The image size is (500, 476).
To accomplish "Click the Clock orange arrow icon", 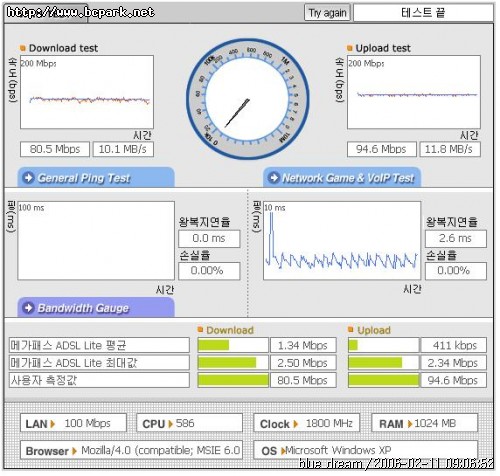I will pos(295,424).
